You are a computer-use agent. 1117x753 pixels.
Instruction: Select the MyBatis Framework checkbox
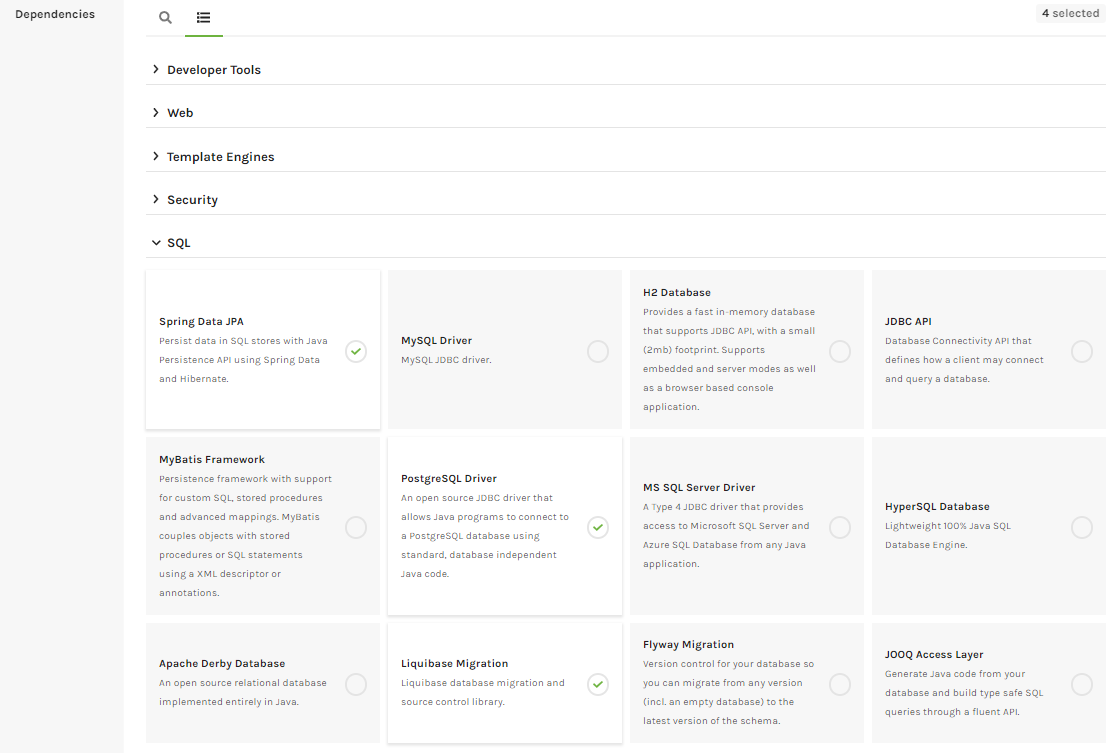click(x=356, y=527)
